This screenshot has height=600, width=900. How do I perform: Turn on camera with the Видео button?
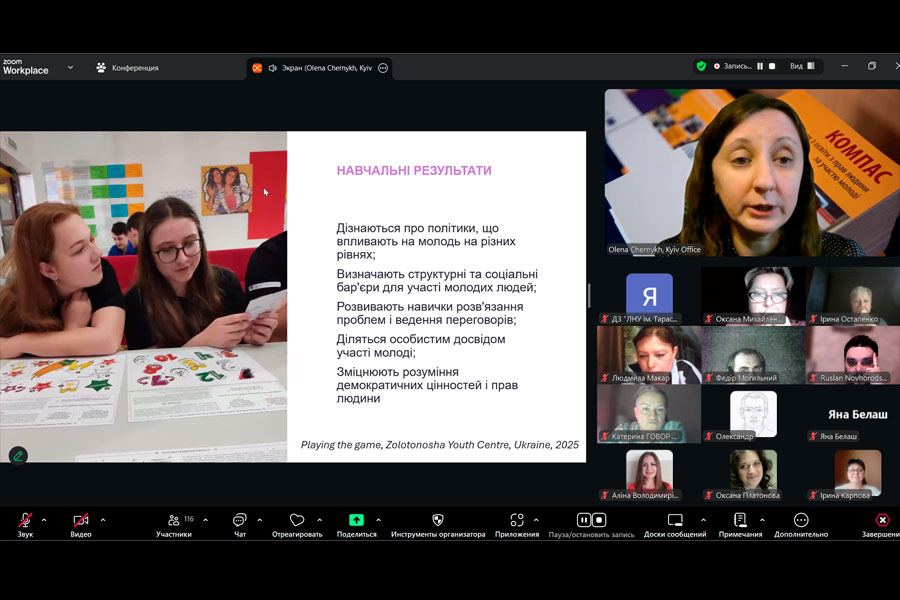pos(80,521)
